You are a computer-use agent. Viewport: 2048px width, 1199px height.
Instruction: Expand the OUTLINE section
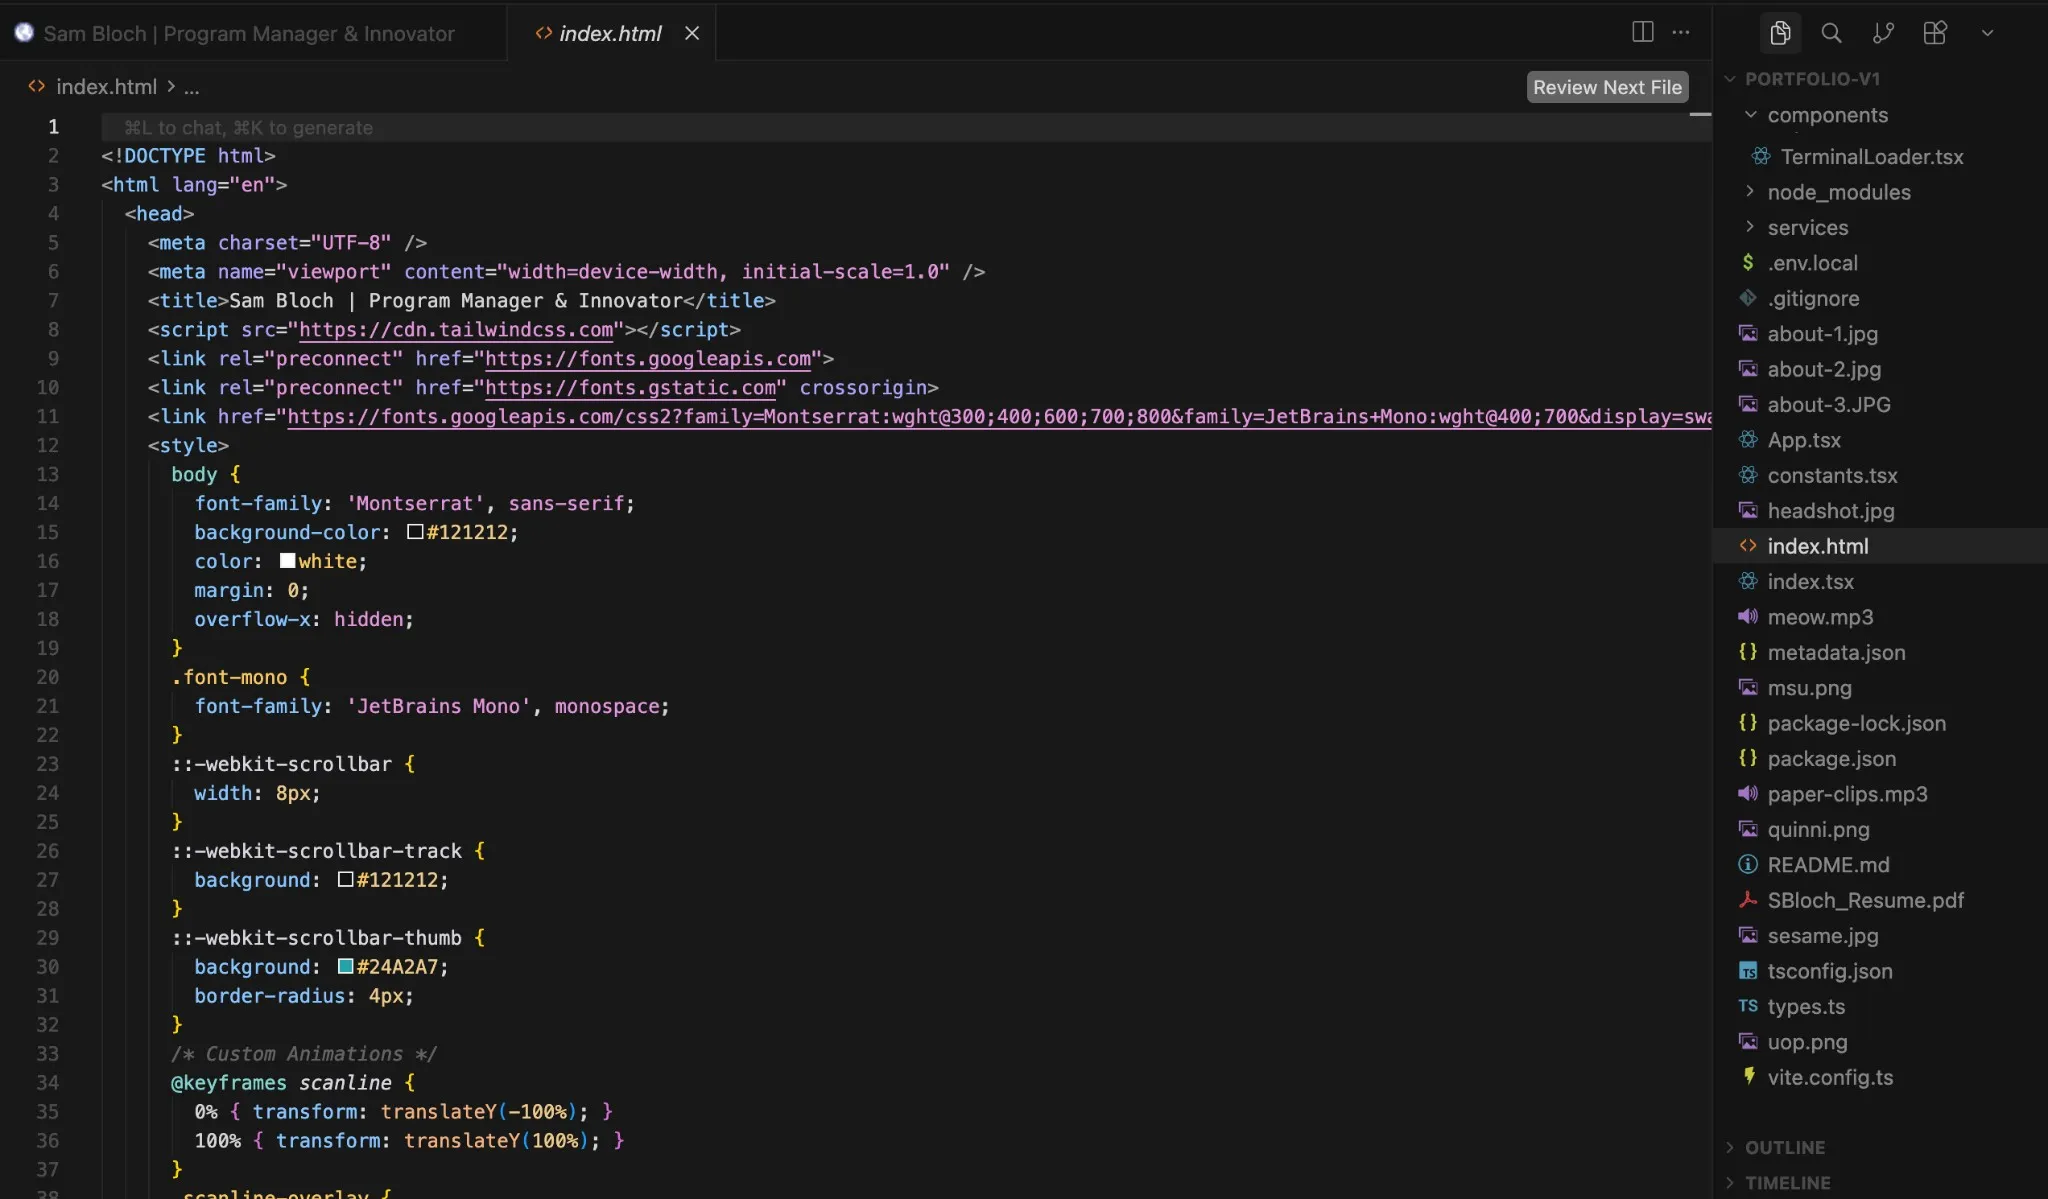[1785, 1147]
